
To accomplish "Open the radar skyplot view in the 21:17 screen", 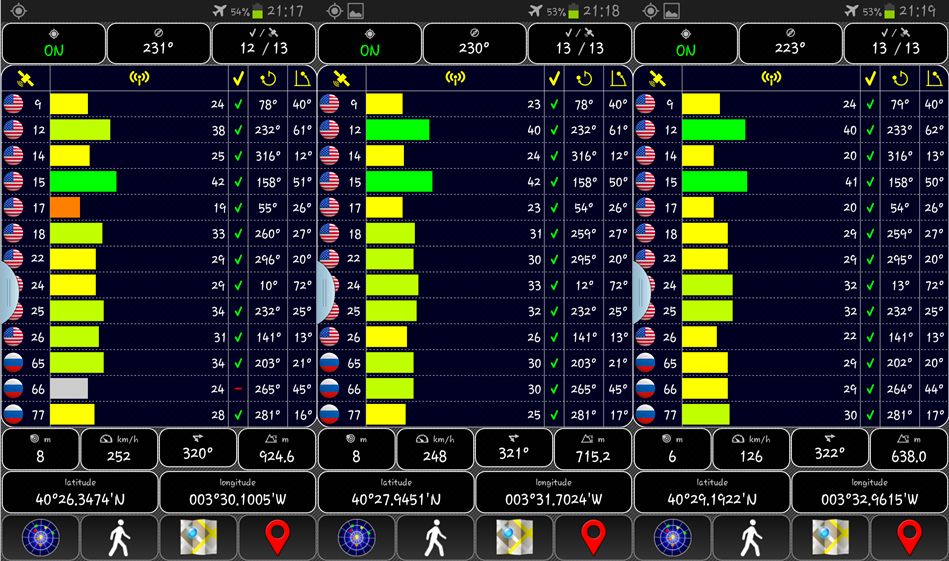I will point(41,538).
